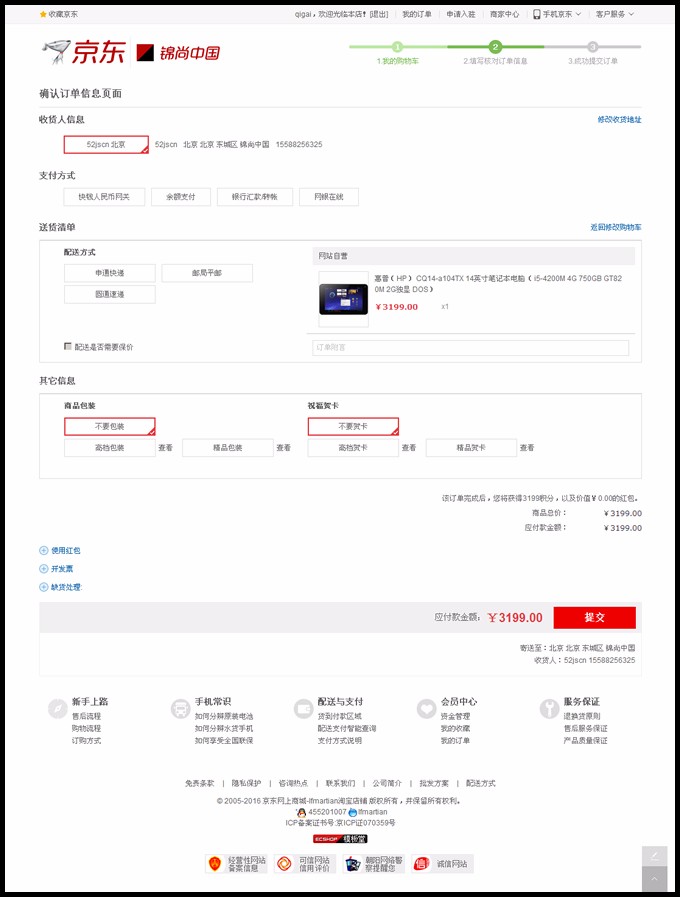Click the 新手上路 compass icon
Viewport: 680px width, 897px height.
tap(58, 709)
